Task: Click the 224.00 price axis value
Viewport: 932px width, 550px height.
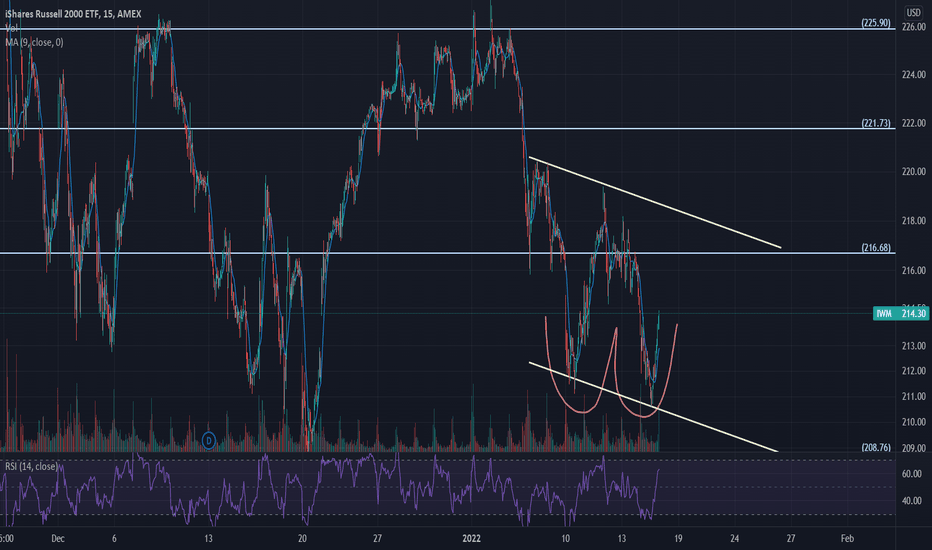Action: 914,74
